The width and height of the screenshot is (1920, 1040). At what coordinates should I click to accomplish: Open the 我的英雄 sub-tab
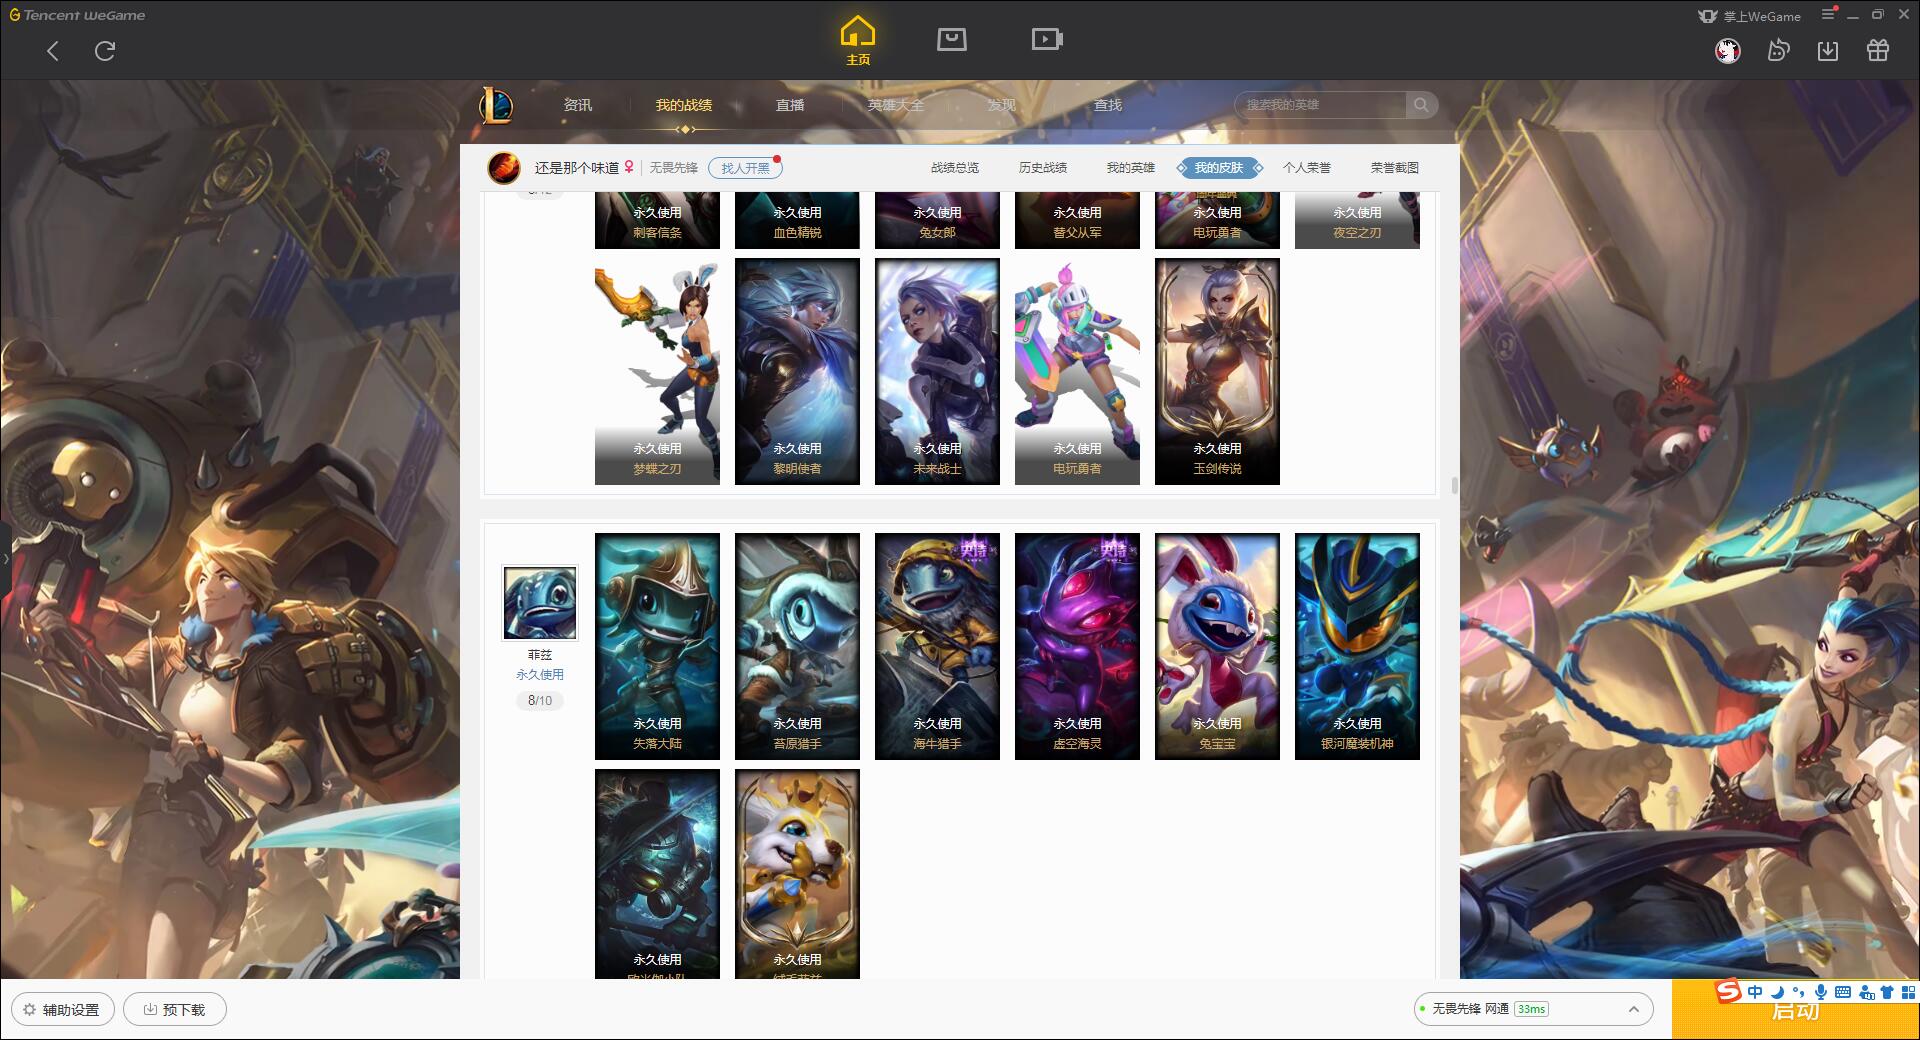pyautogui.click(x=1131, y=168)
